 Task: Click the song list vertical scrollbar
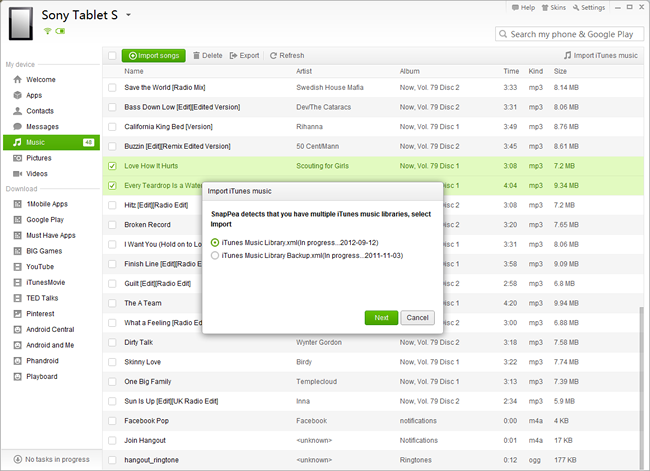642,388
